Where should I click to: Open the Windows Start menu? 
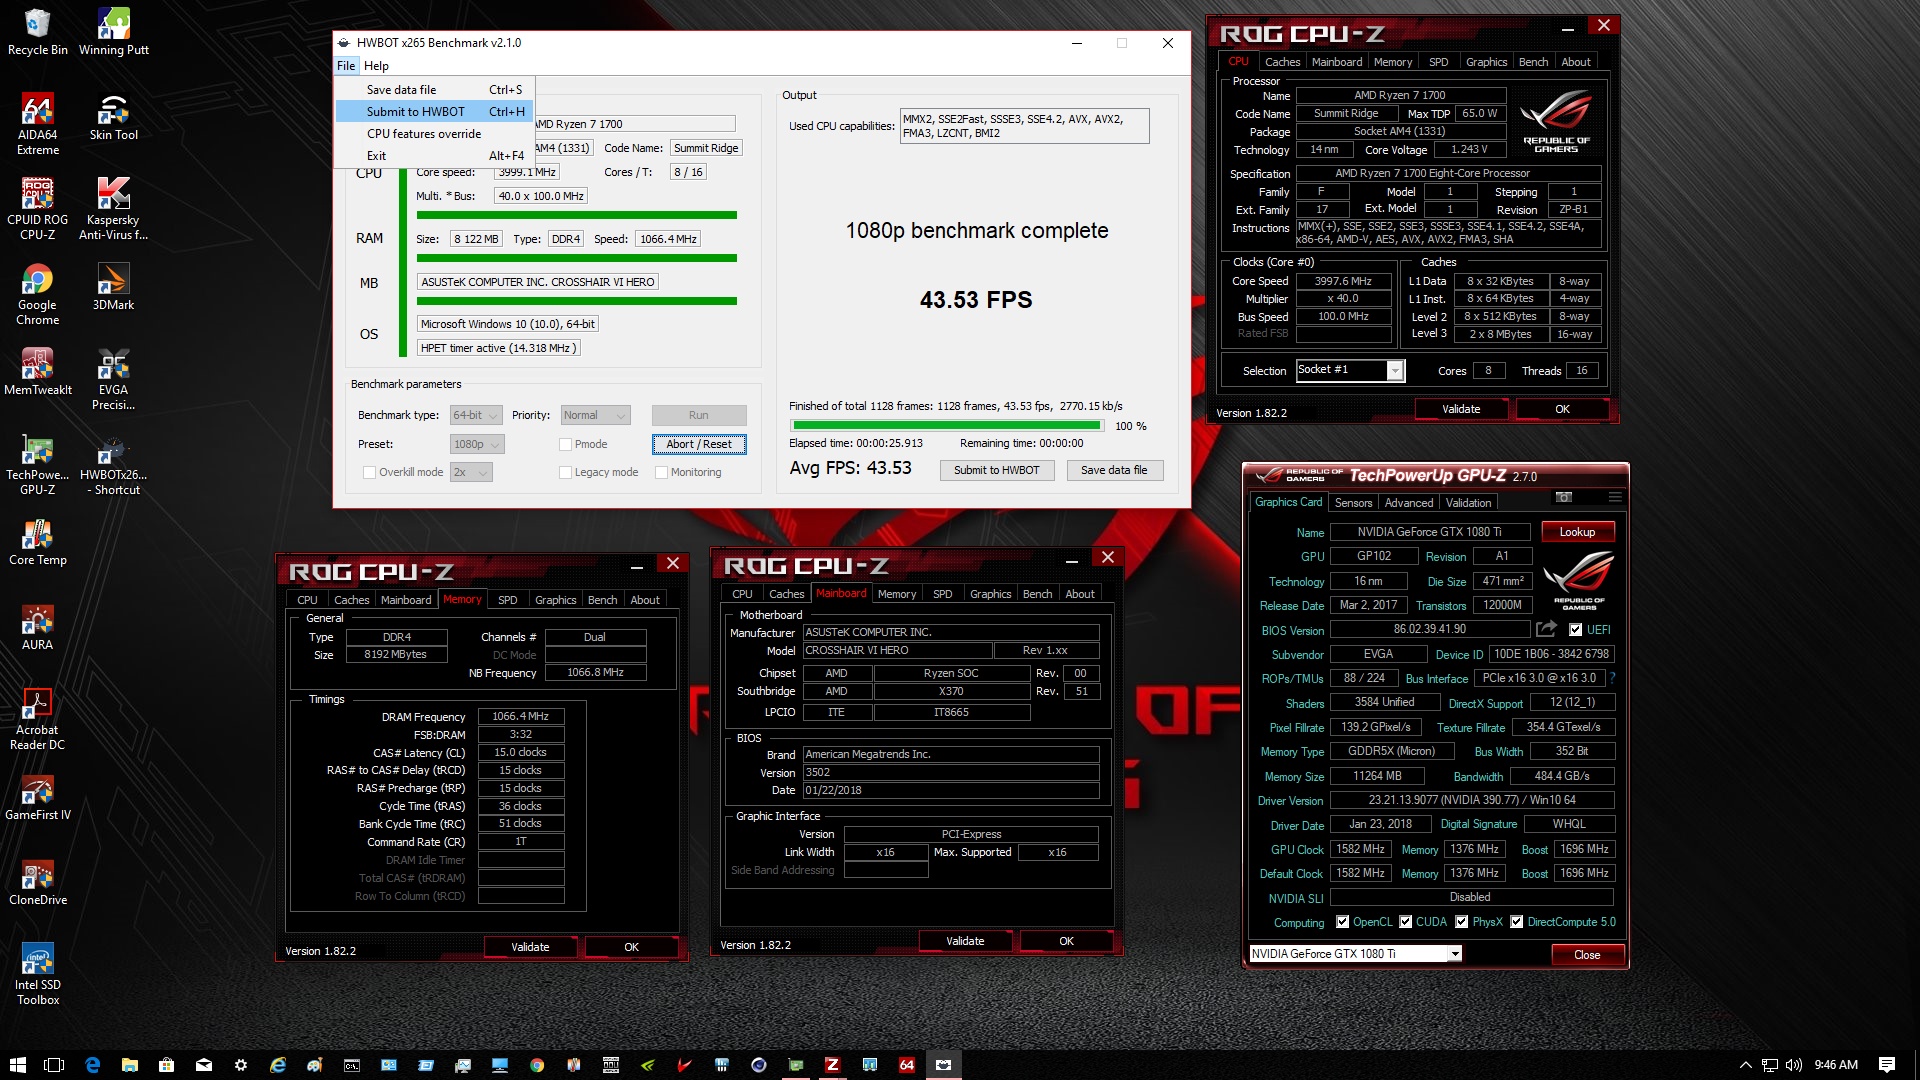click(18, 1065)
